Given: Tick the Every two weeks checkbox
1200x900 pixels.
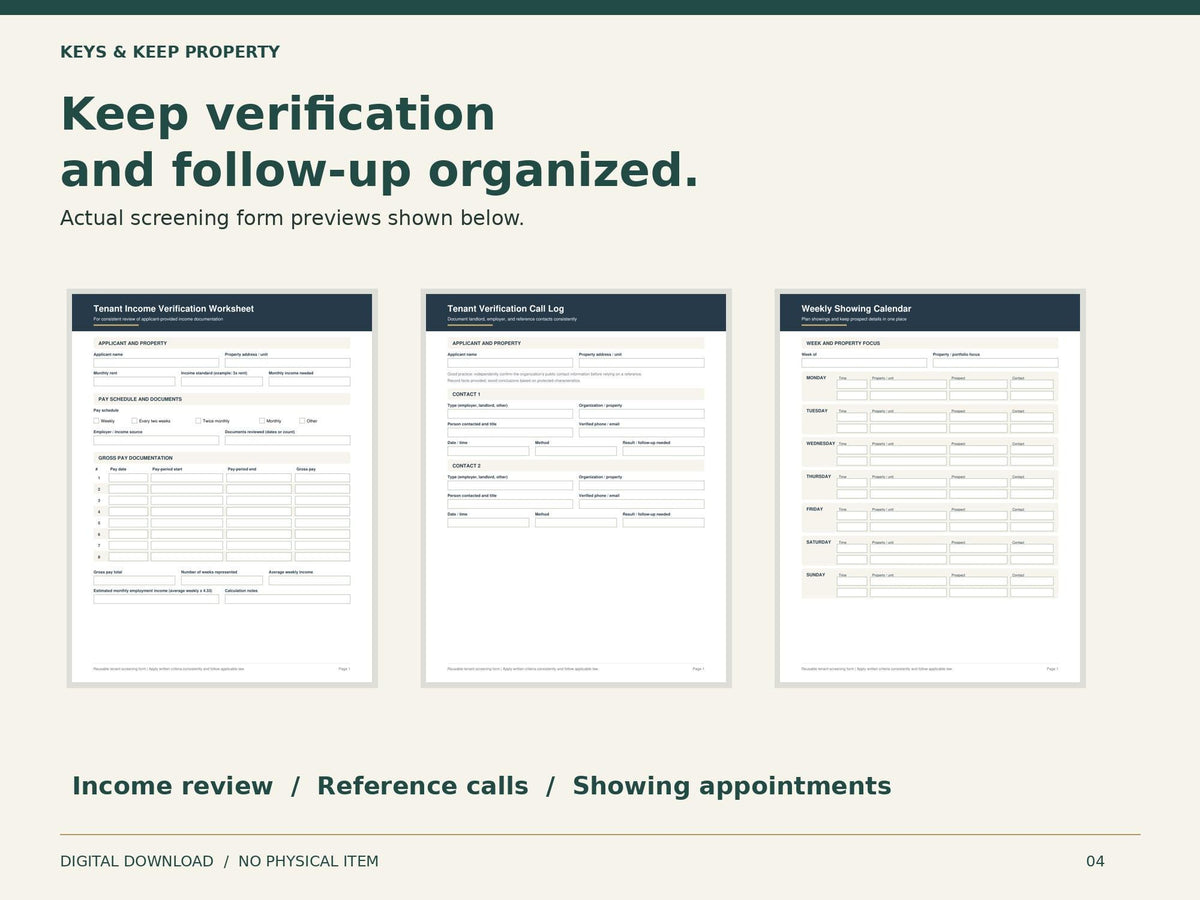Looking at the screenshot, I should 134,421.
